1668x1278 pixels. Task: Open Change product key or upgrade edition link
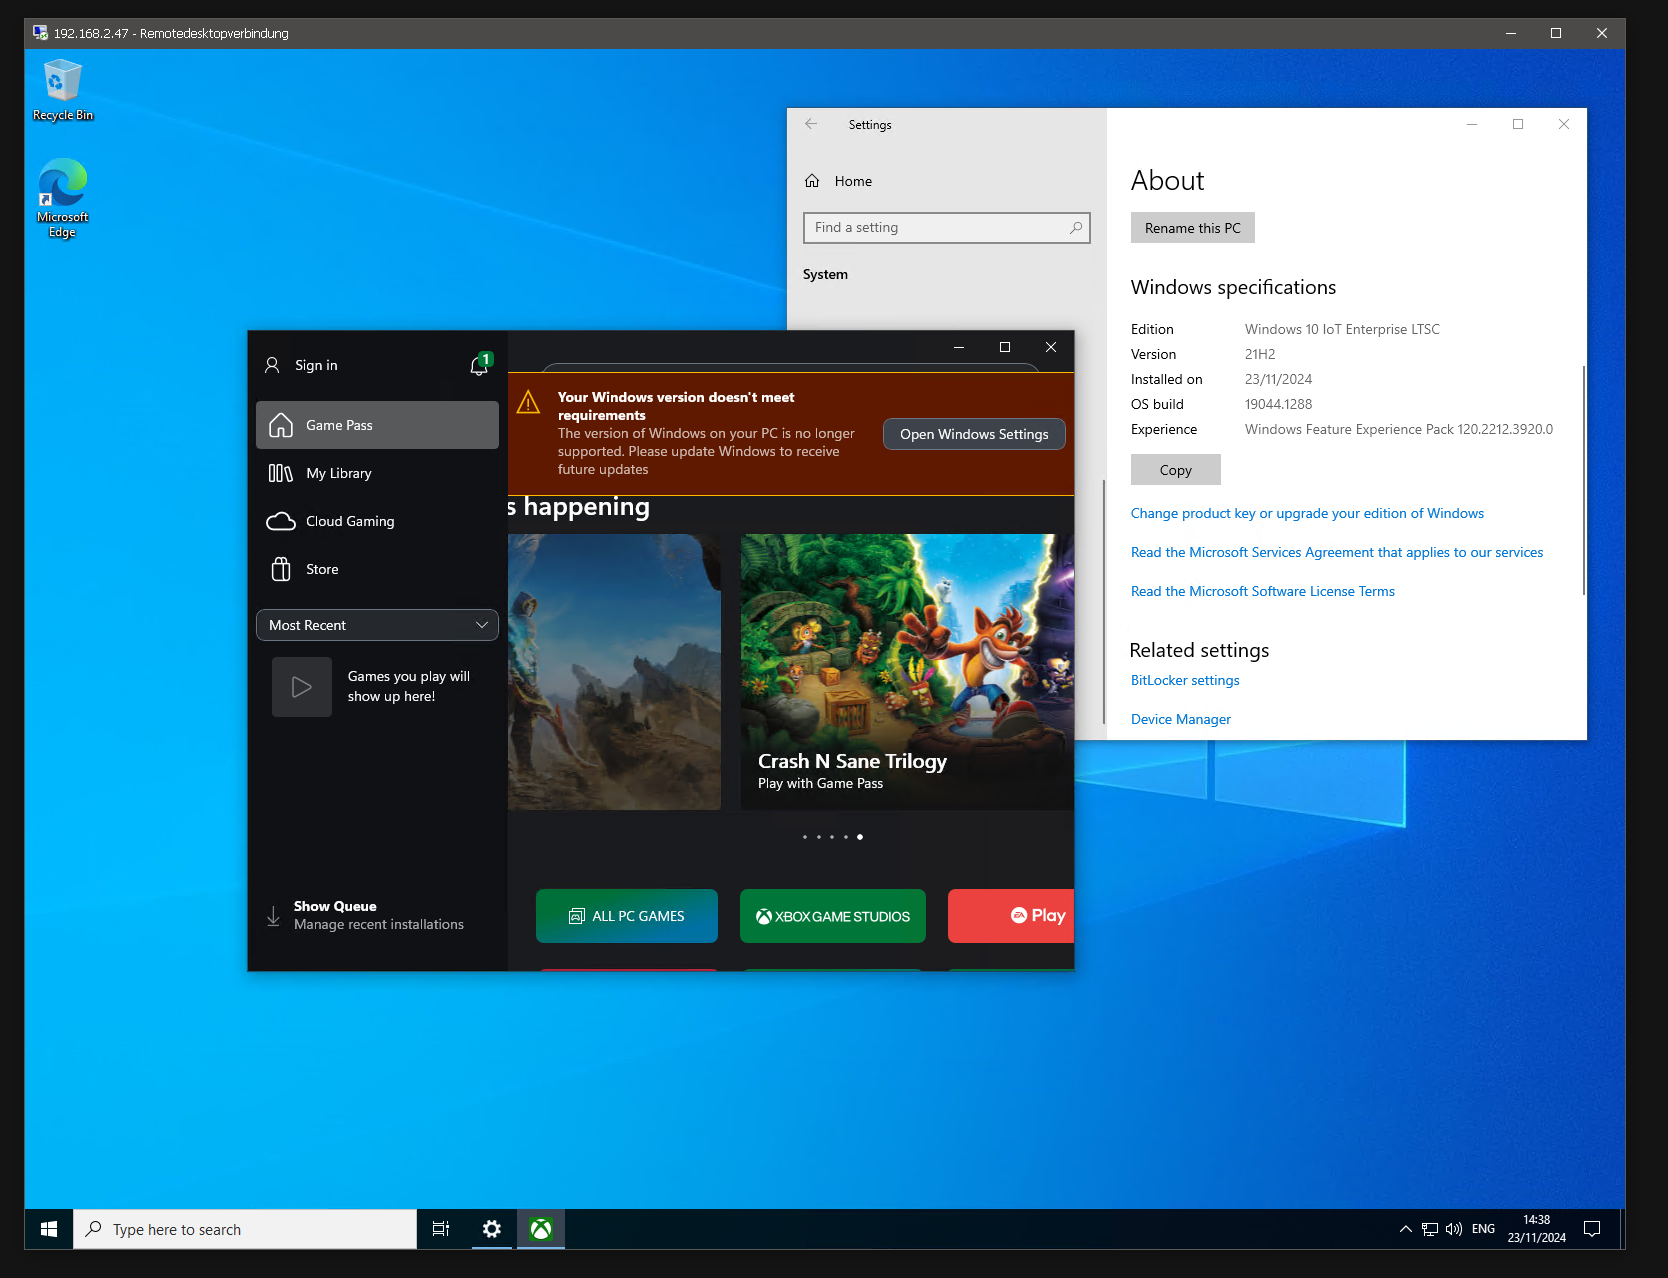click(x=1307, y=513)
